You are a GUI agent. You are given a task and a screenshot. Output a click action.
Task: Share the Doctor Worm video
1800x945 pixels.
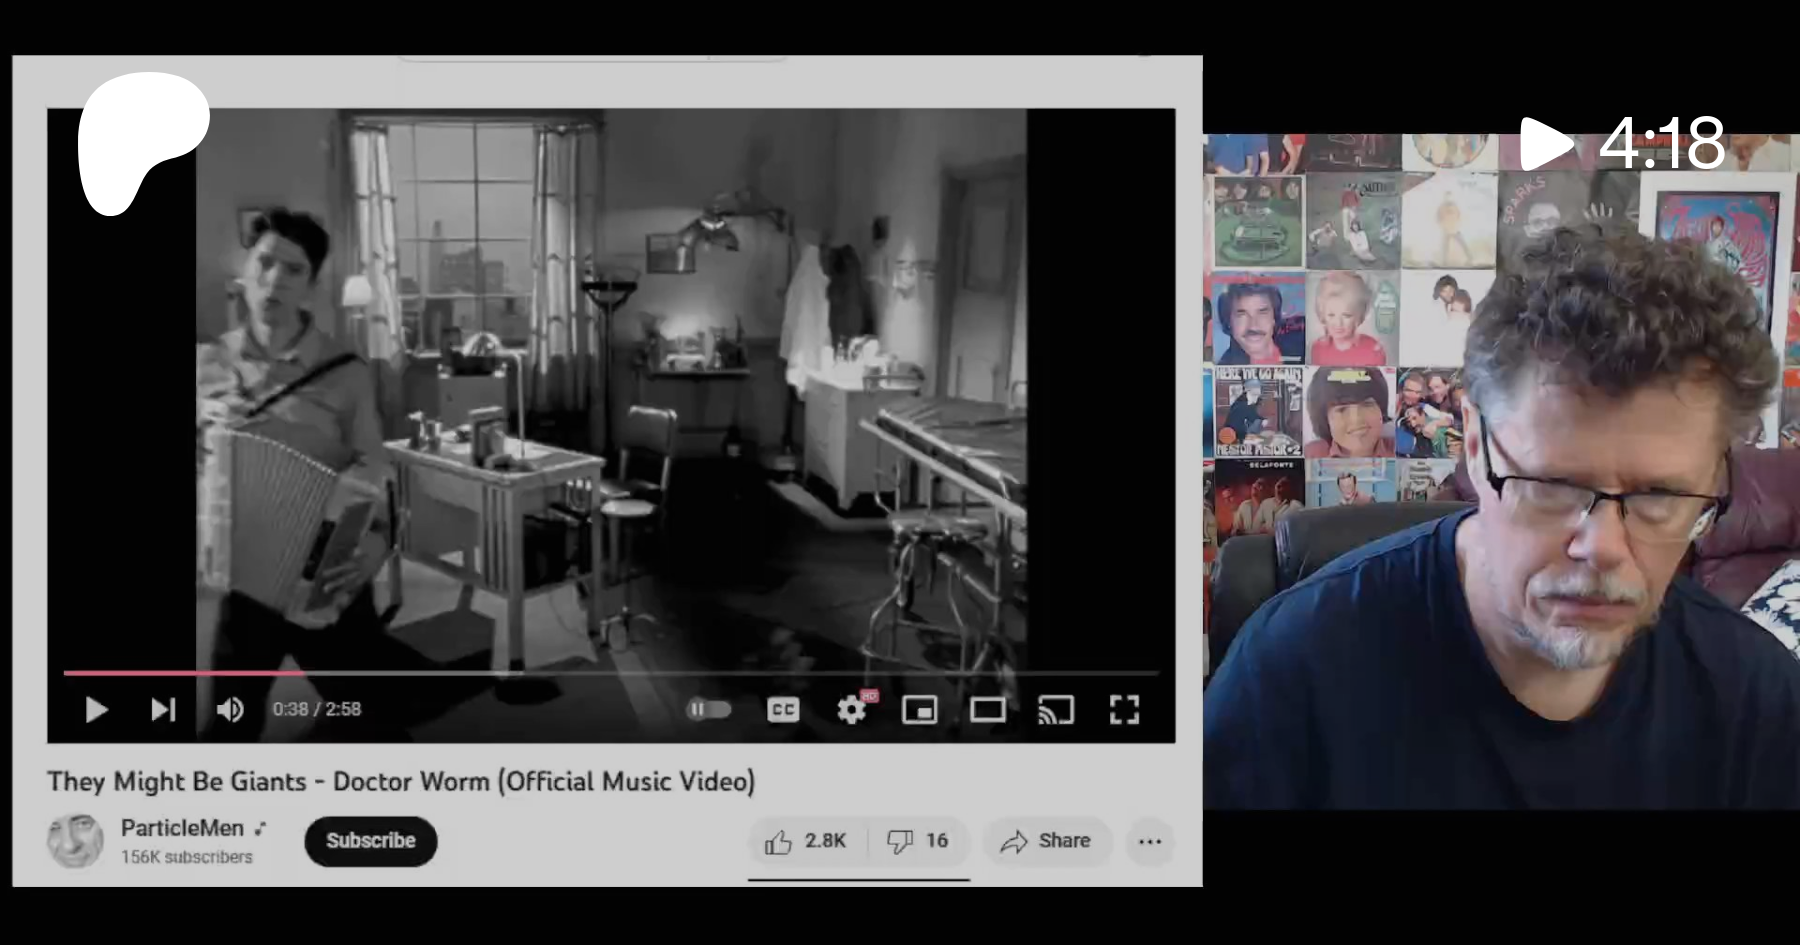tap(1046, 841)
